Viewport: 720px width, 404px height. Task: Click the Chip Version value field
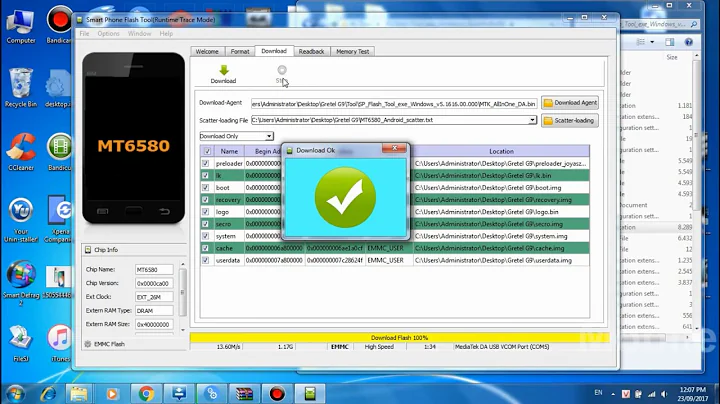[154, 283]
